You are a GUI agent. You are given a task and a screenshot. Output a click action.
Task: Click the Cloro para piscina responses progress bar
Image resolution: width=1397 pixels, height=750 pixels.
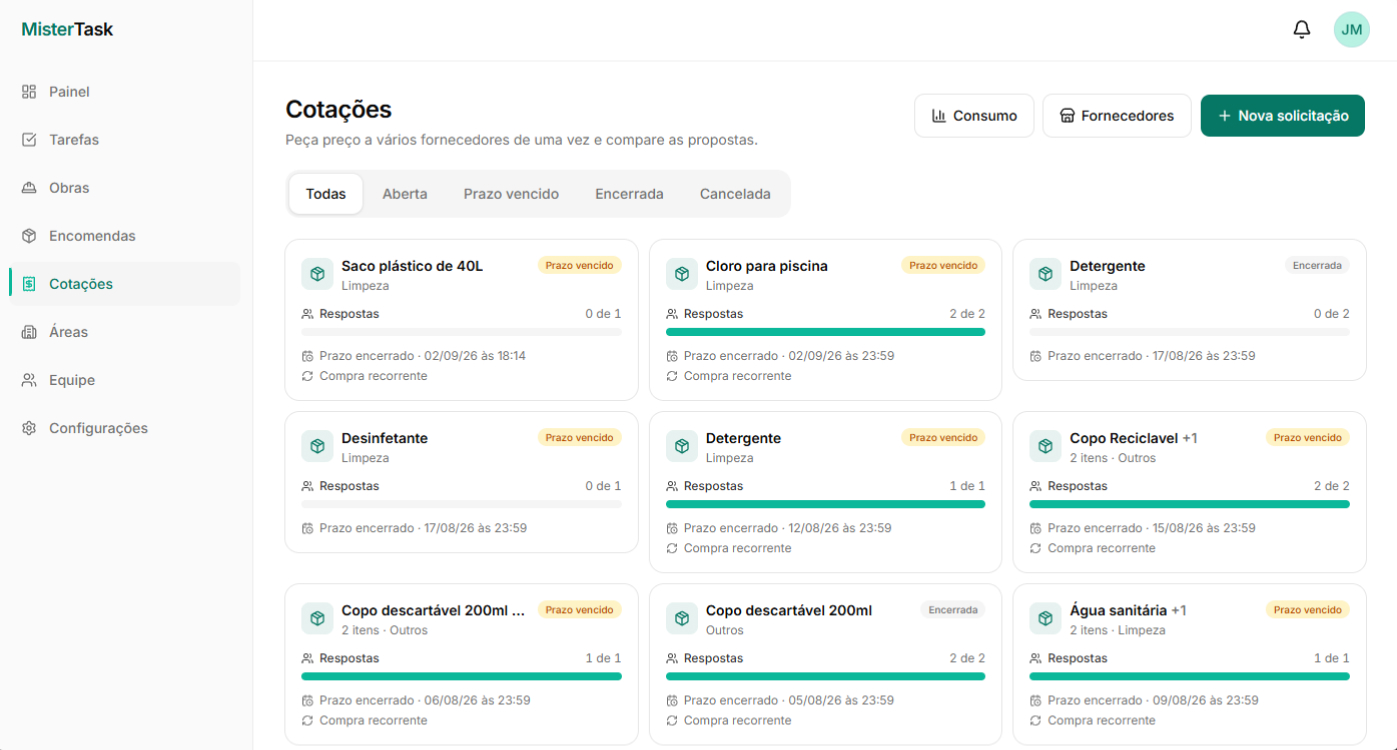click(x=825, y=332)
